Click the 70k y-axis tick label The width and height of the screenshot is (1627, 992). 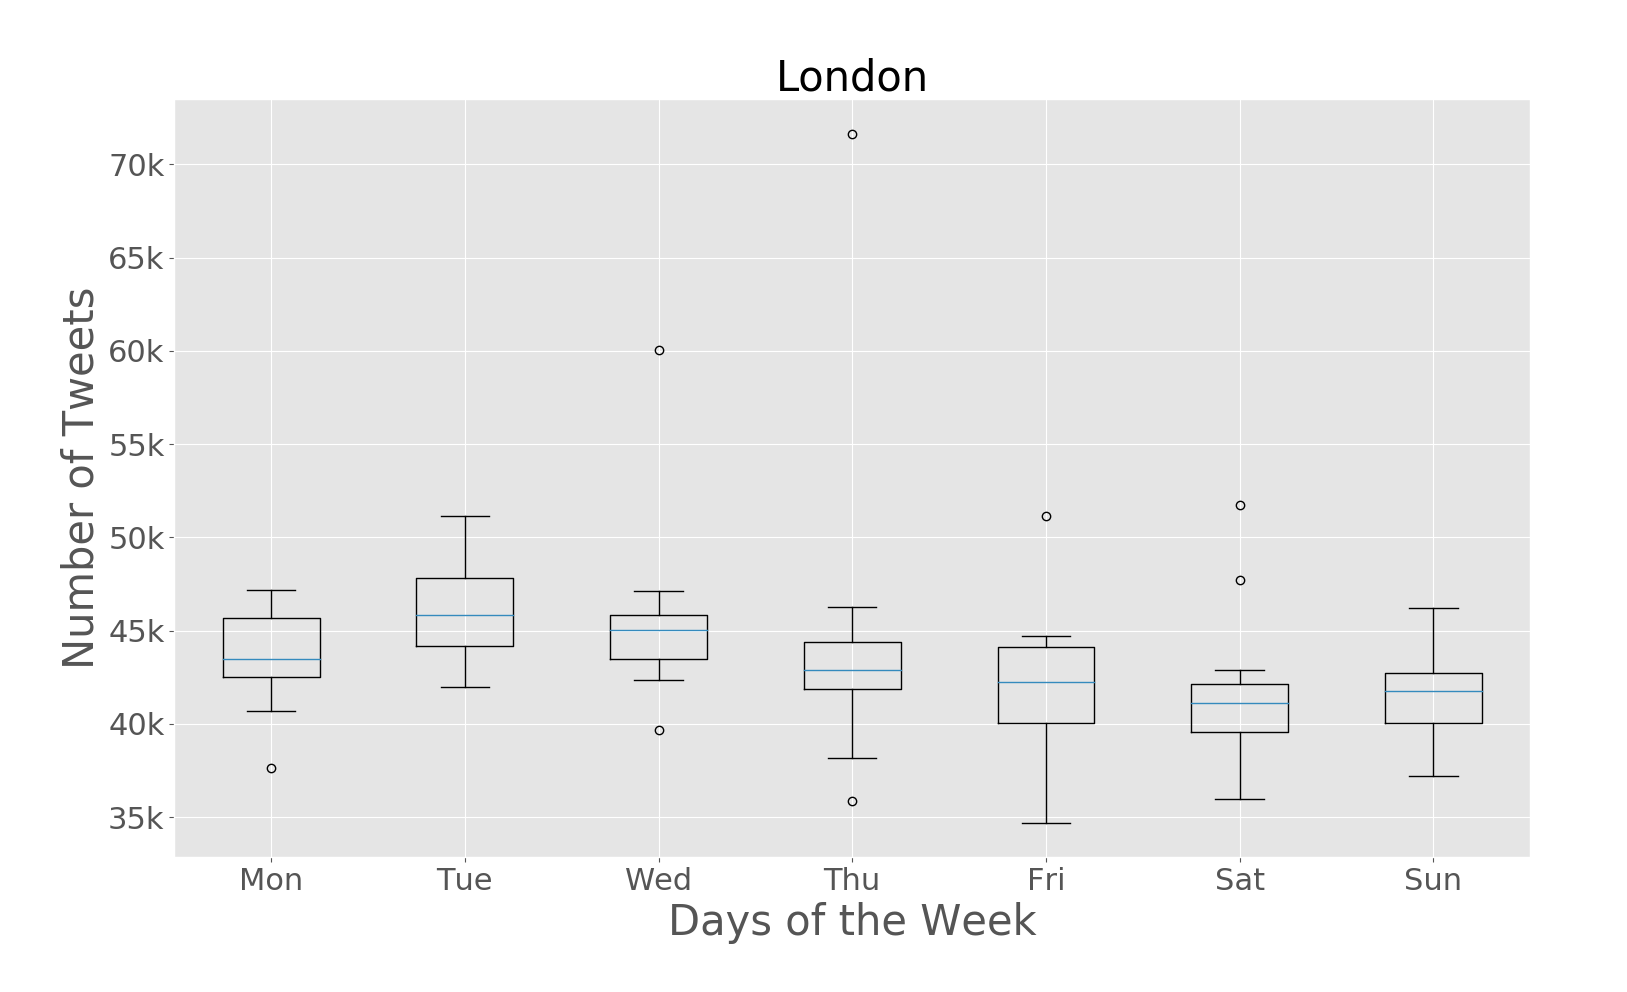pos(135,165)
